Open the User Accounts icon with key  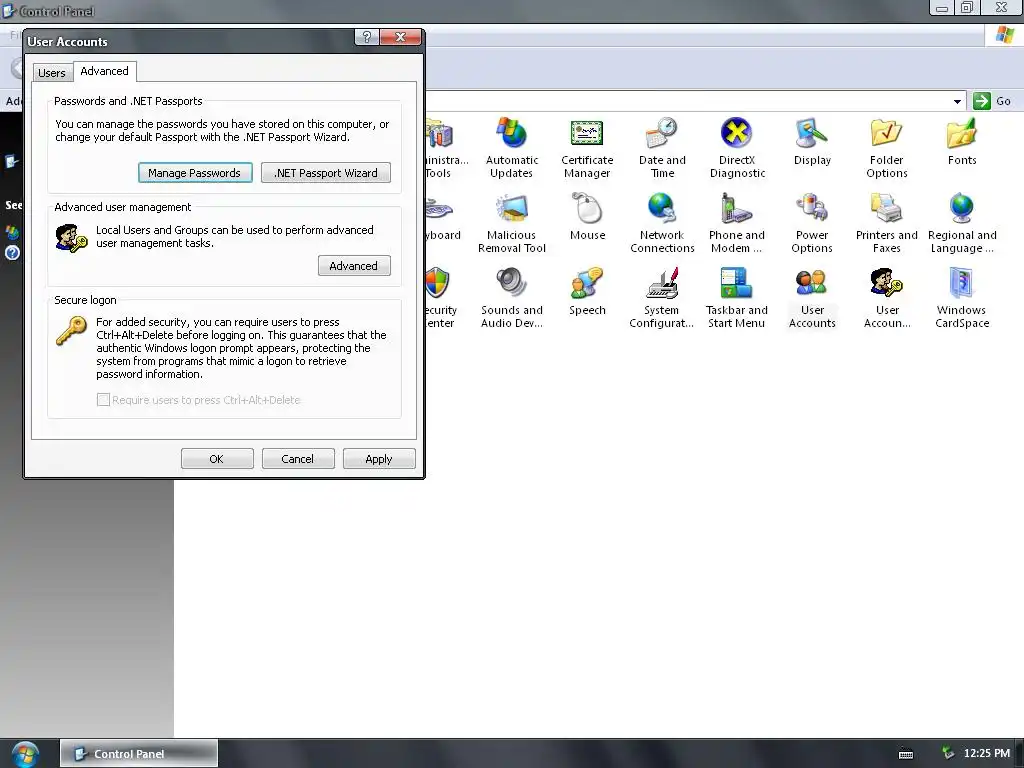[886, 298]
